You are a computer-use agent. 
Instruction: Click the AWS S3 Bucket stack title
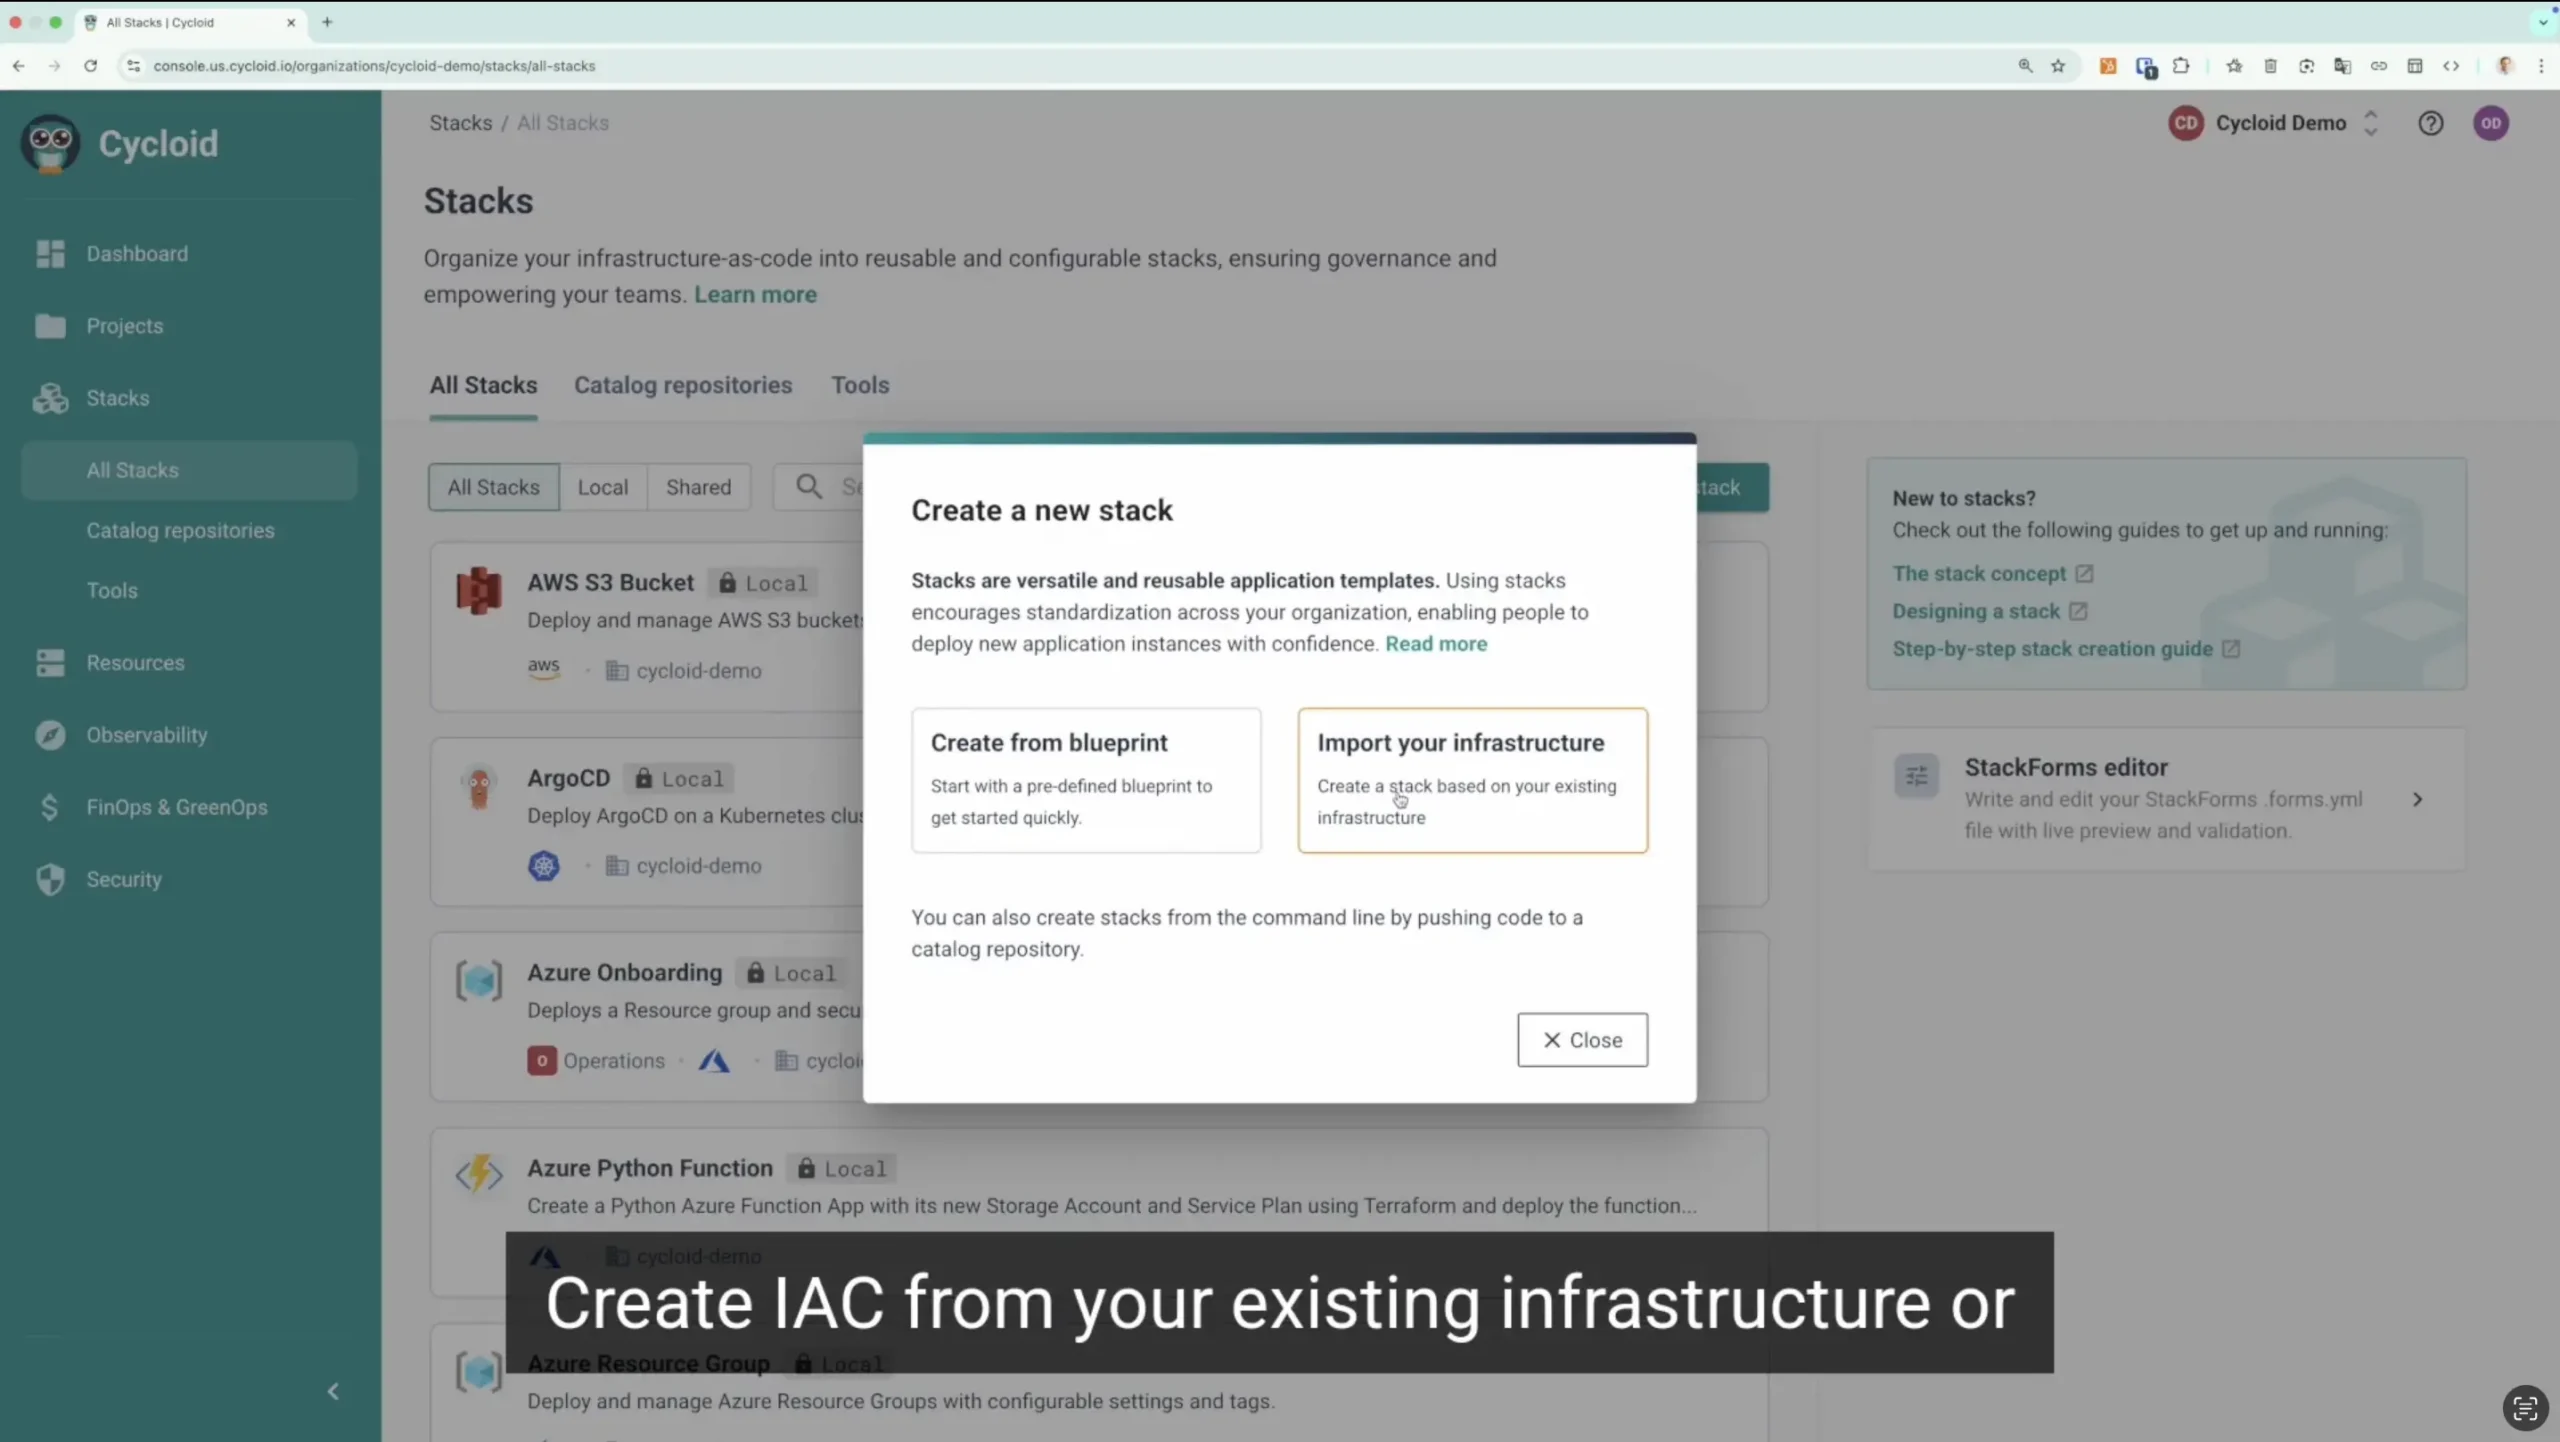(611, 583)
